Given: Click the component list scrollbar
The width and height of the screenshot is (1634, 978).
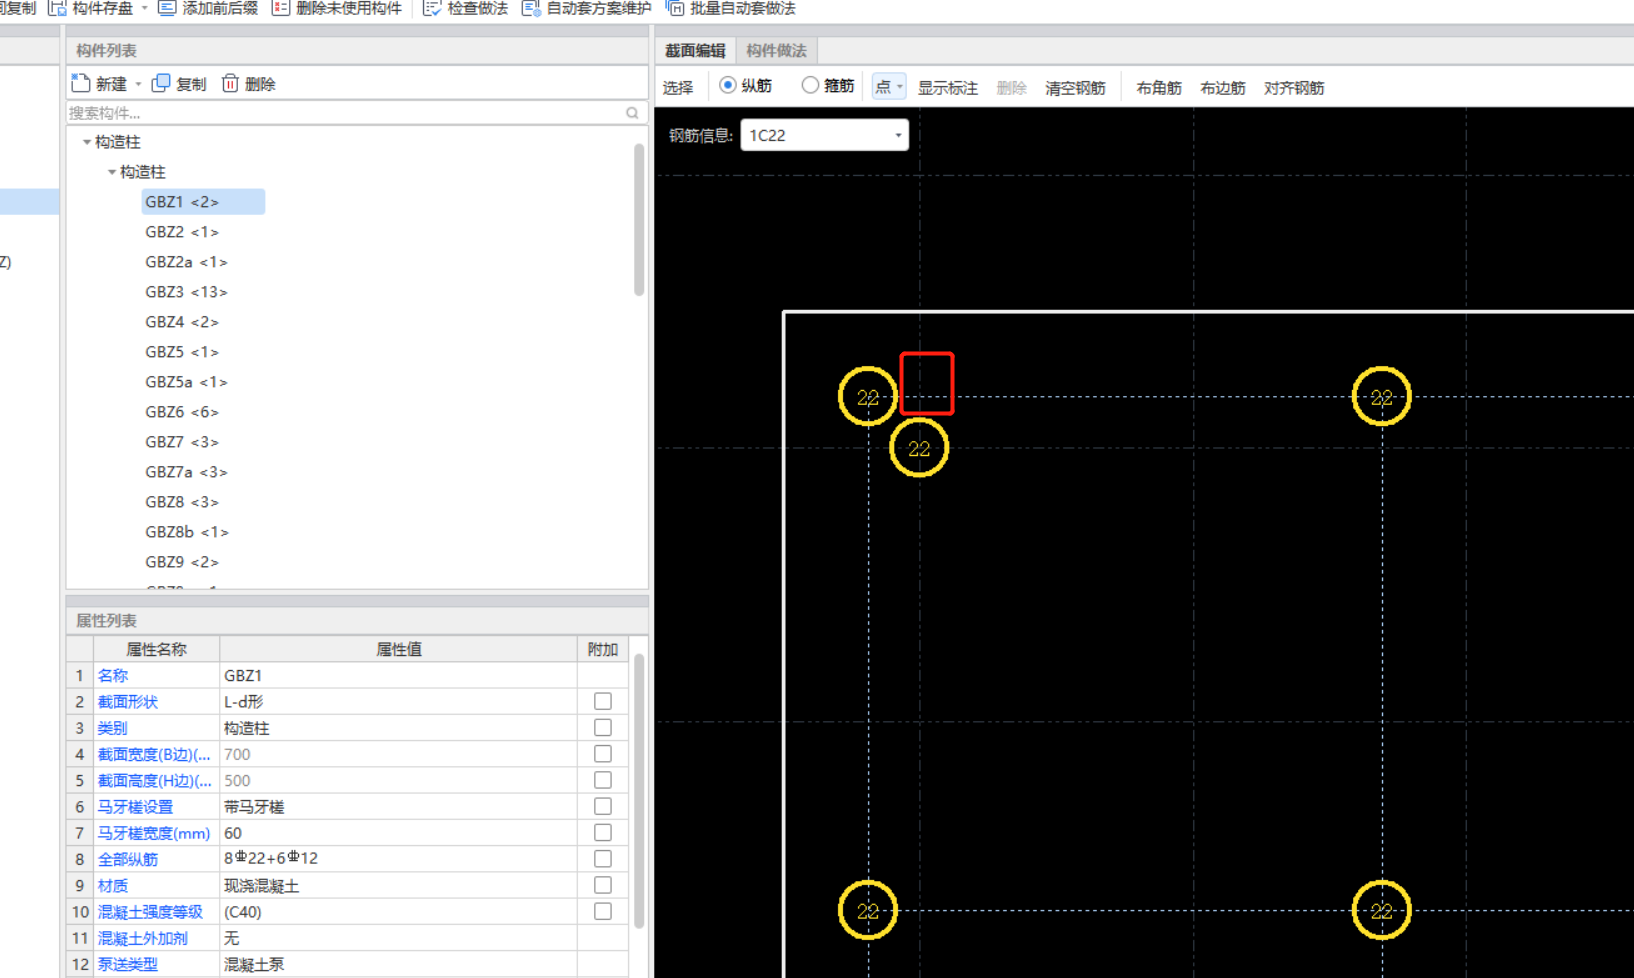Looking at the screenshot, I should coord(638,220).
